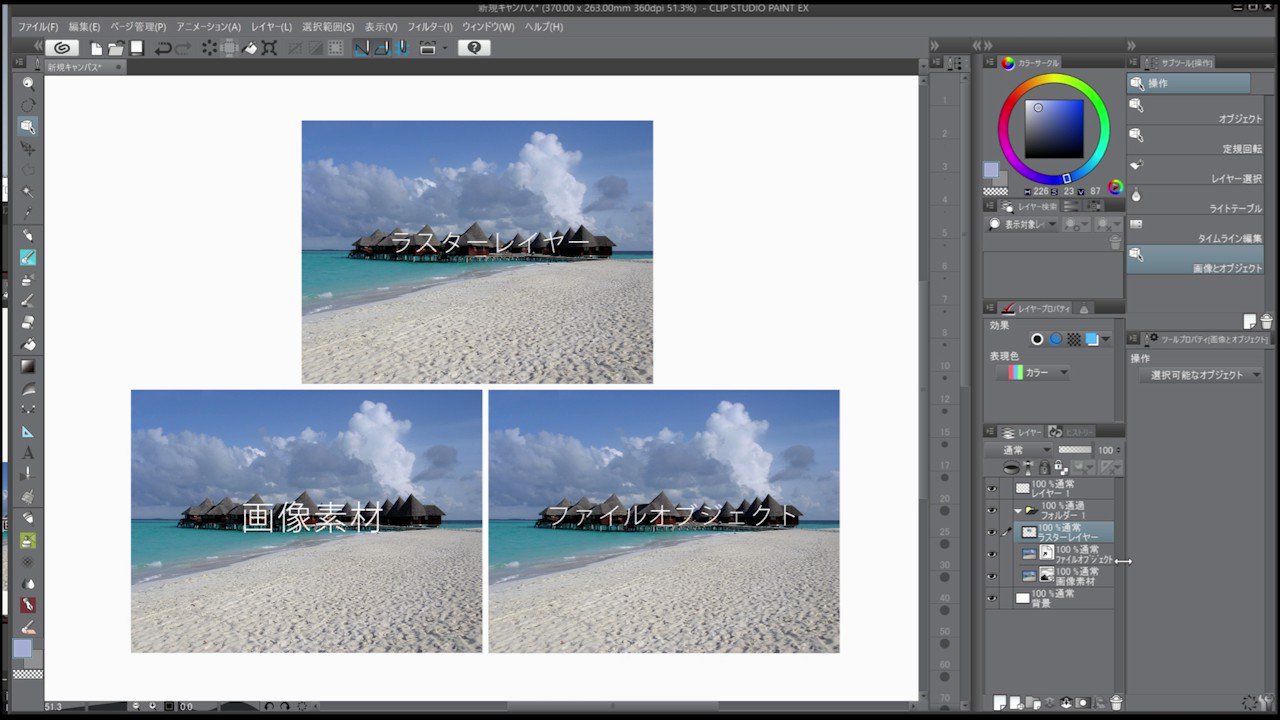Select the Zoom (magnifier) tool
The image size is (1280, 720).
tap(28, 84)
